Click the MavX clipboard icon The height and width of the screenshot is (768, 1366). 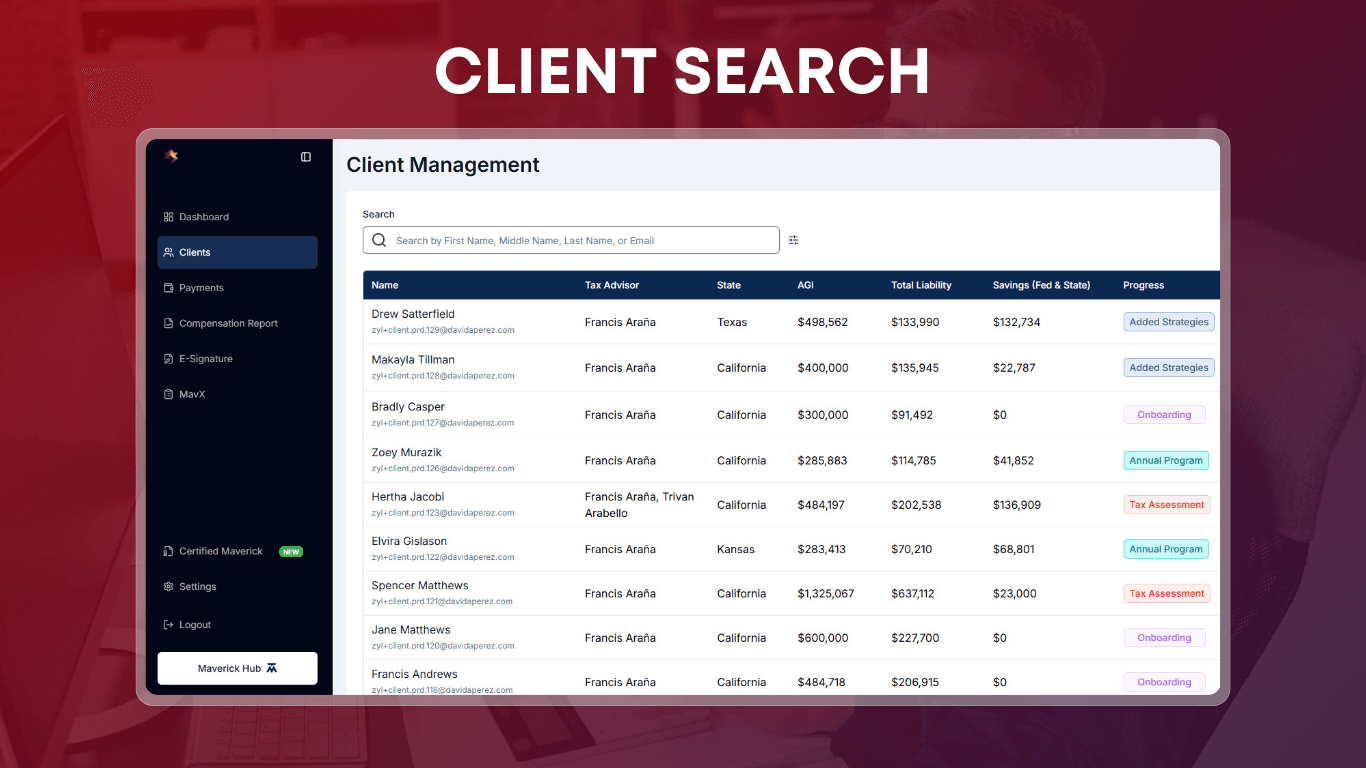(x=168, y=395)
